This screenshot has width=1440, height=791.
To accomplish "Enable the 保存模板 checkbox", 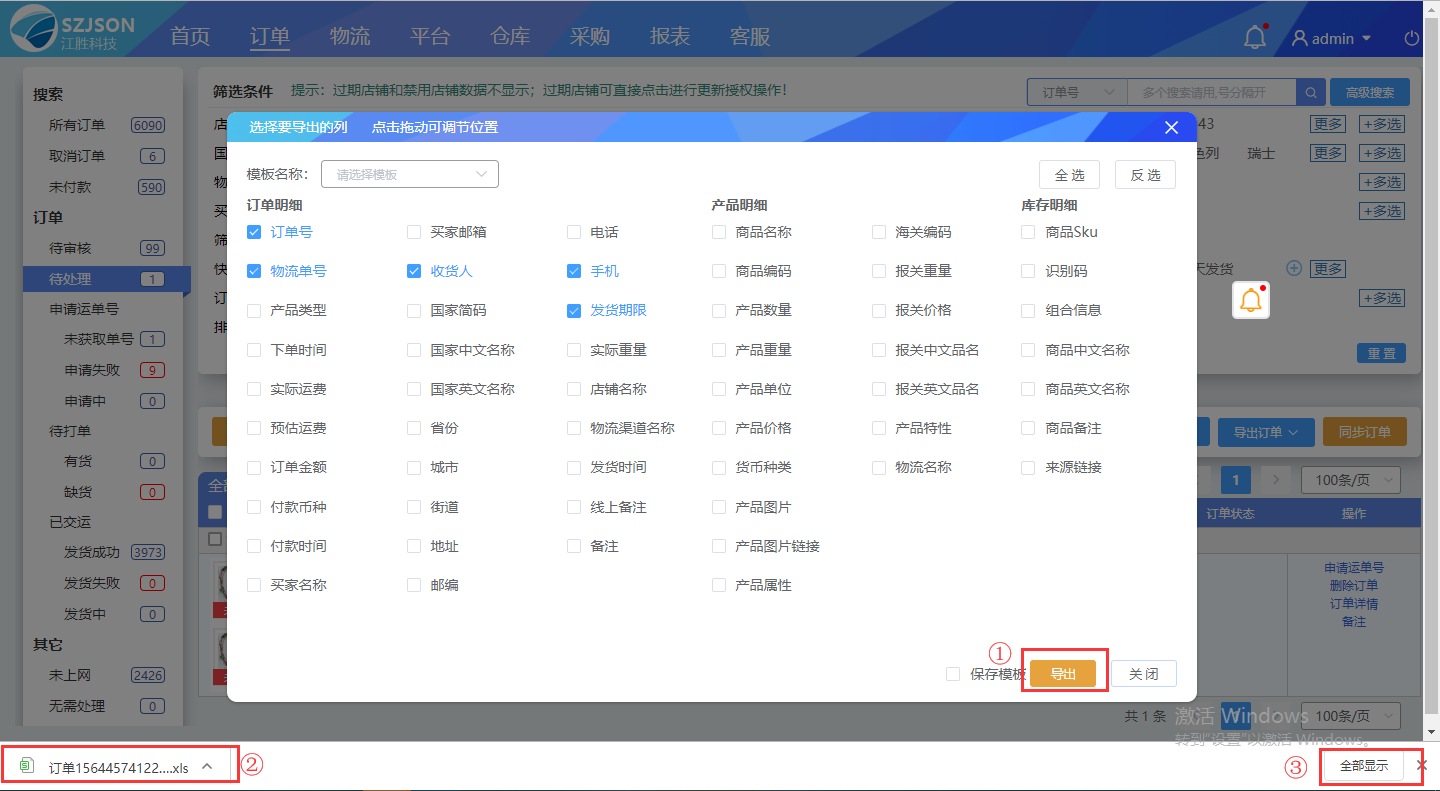I will coord(953,674).
